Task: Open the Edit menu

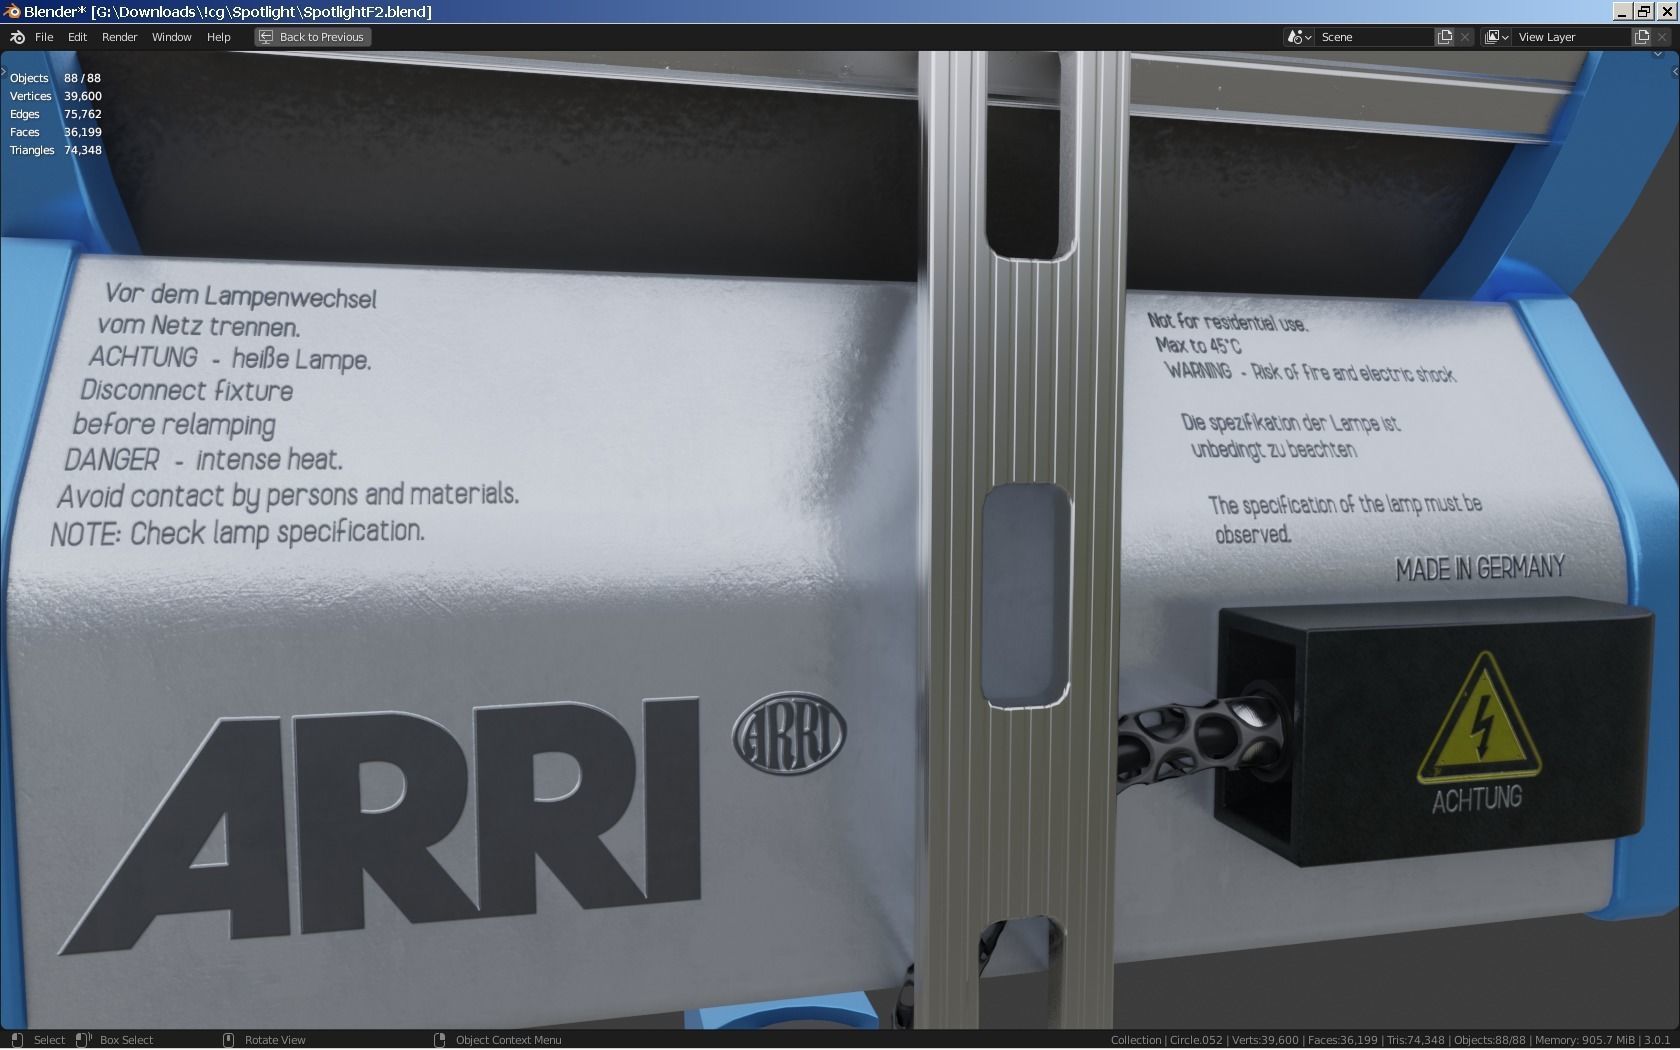Action: tap(77, 37)
